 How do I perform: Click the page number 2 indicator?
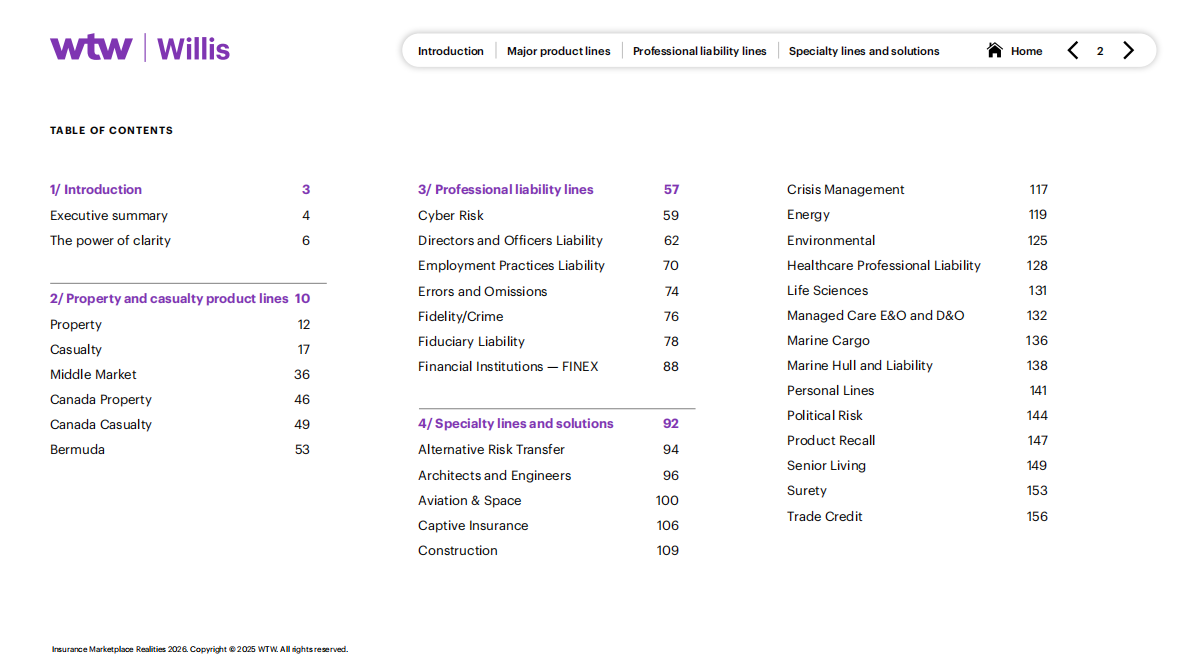(x=1100, y=51)
